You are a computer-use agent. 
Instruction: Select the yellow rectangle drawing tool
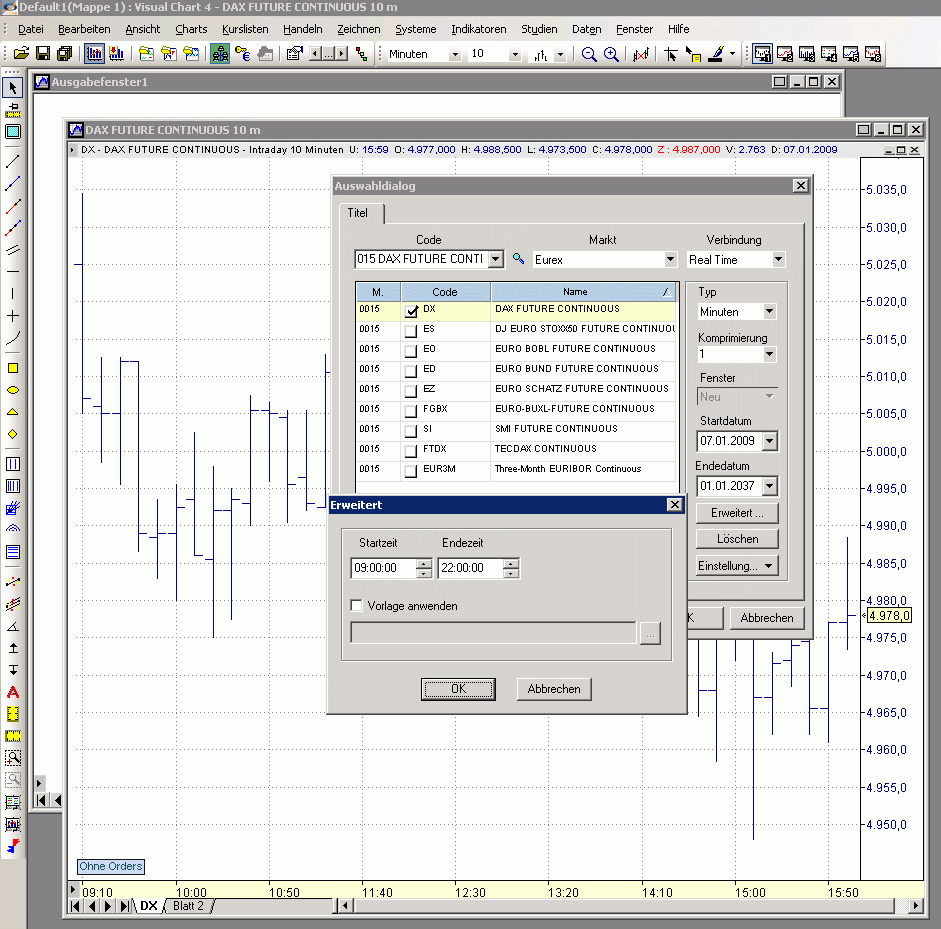click(13, 368)
